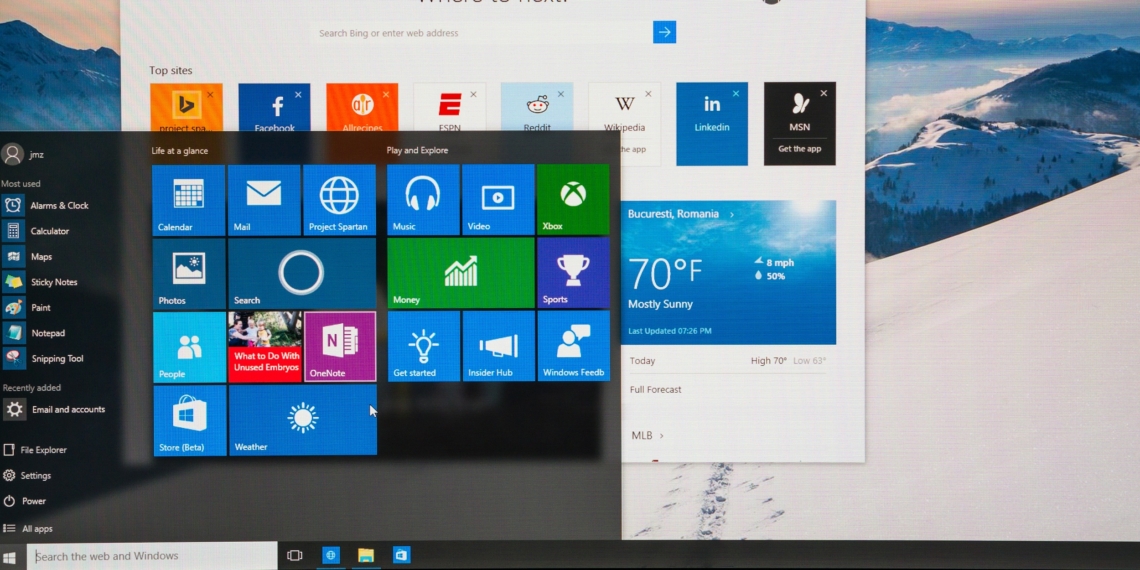Click the blue Go arrow button
The width and height of the screenshot is (1140, 570).
[x=664, y=33]
